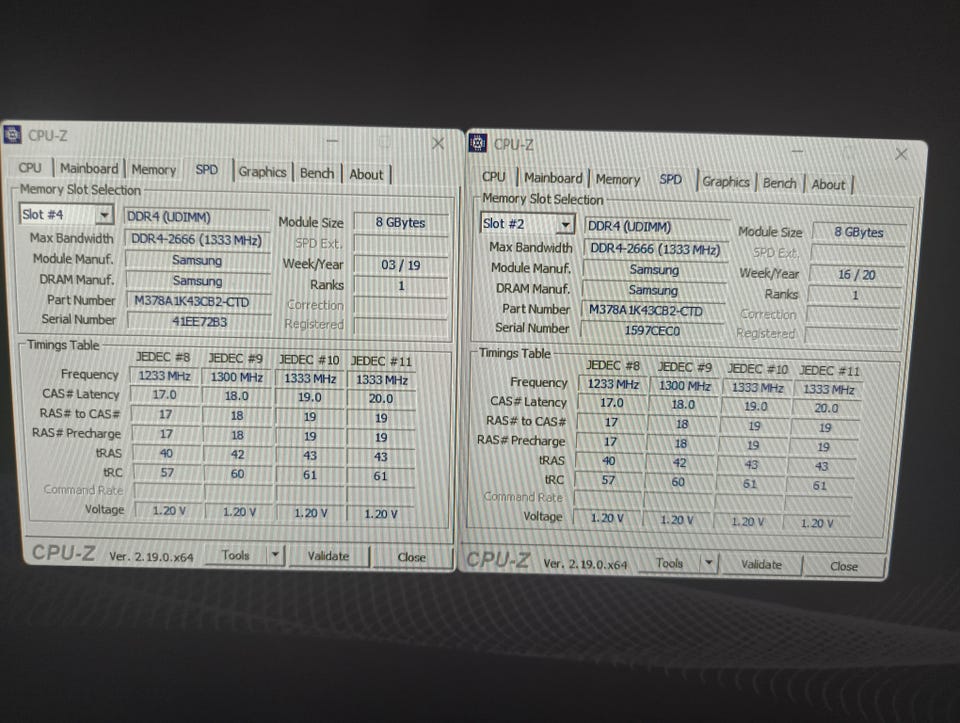The width and height of the screenshot is (960, 723).
Task: Click JEDEC #9 frequency 1300 MHz in left window
Action: [x=237, y=377]
